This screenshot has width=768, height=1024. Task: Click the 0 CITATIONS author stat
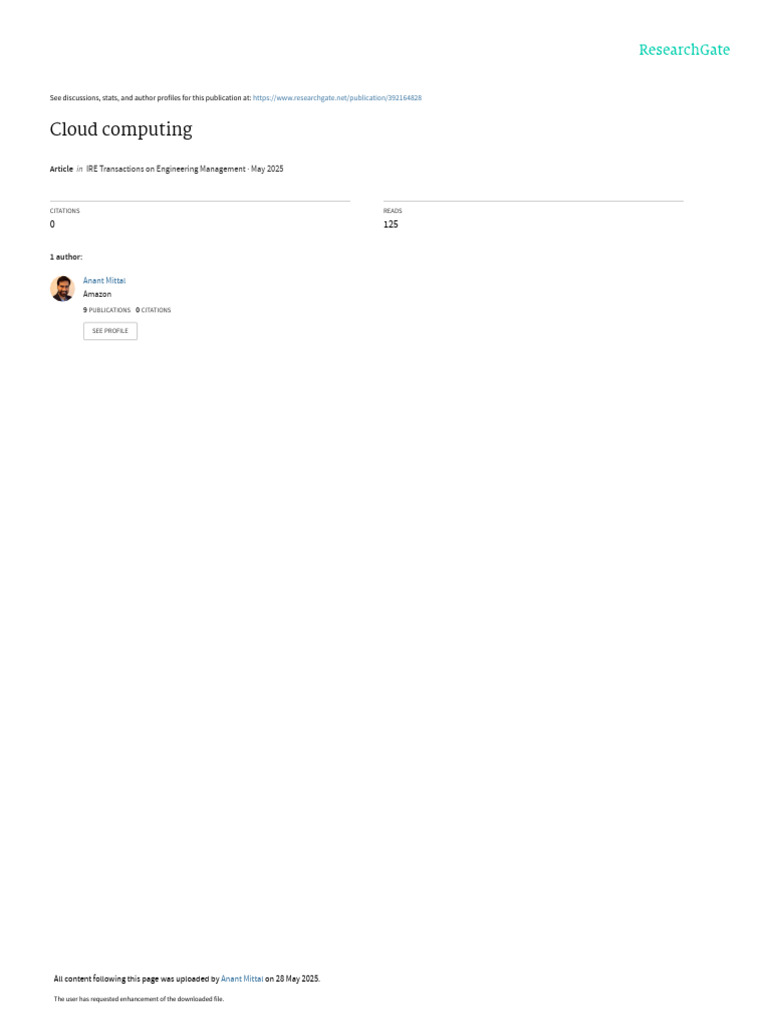tap(153, 310)
